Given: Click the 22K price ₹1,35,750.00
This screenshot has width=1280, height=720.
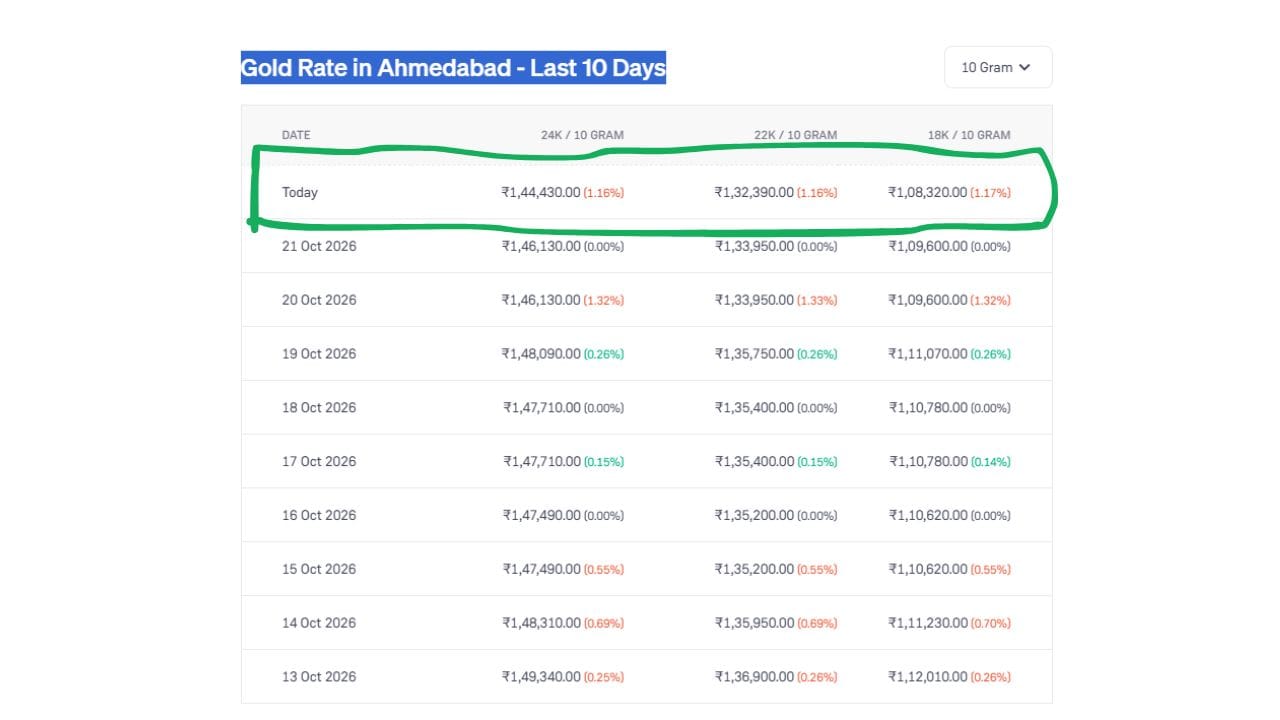Looking at the screenshot, I should pos(754,354).
